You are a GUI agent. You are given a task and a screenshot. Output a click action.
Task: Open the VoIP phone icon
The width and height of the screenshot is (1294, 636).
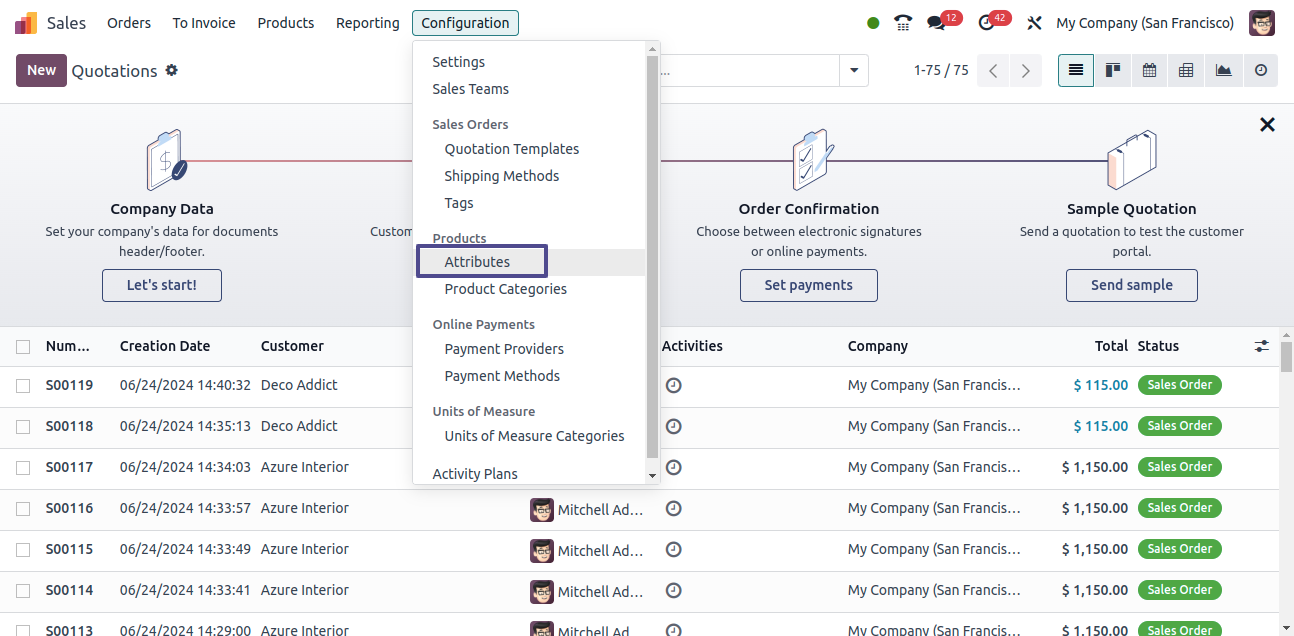(903, 23)
